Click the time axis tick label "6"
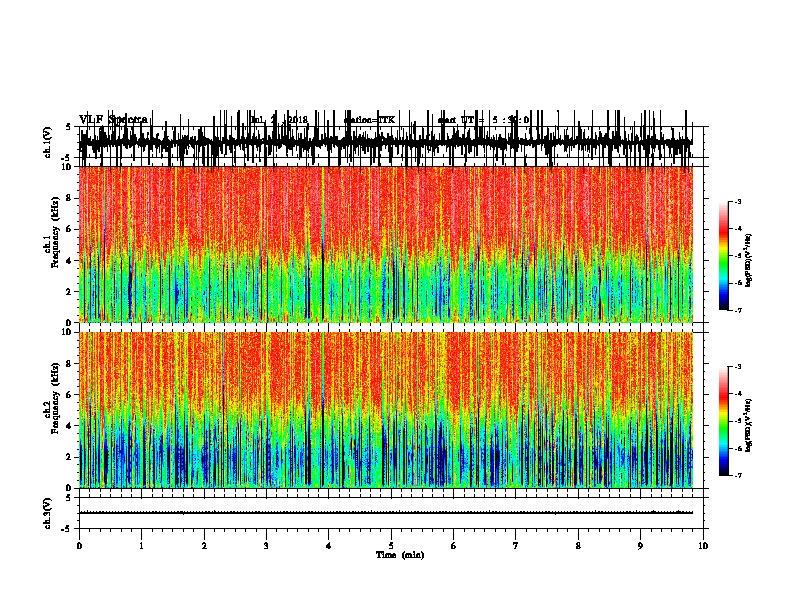Screen dimensions: 792x612 [x=454, y=546]
